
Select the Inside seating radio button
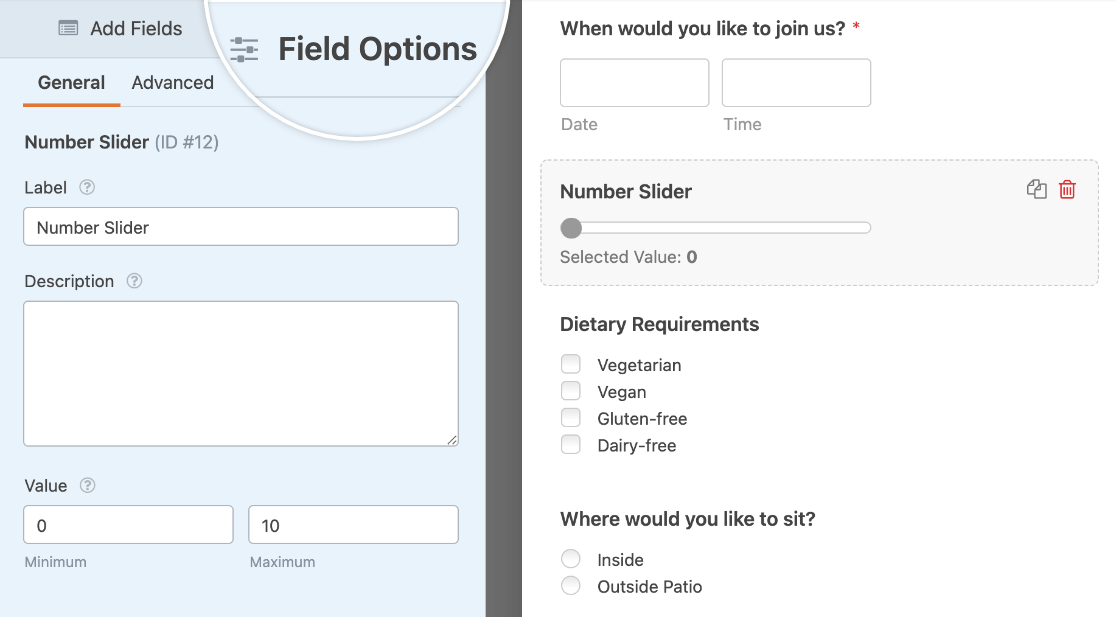(x=571, y=559)
